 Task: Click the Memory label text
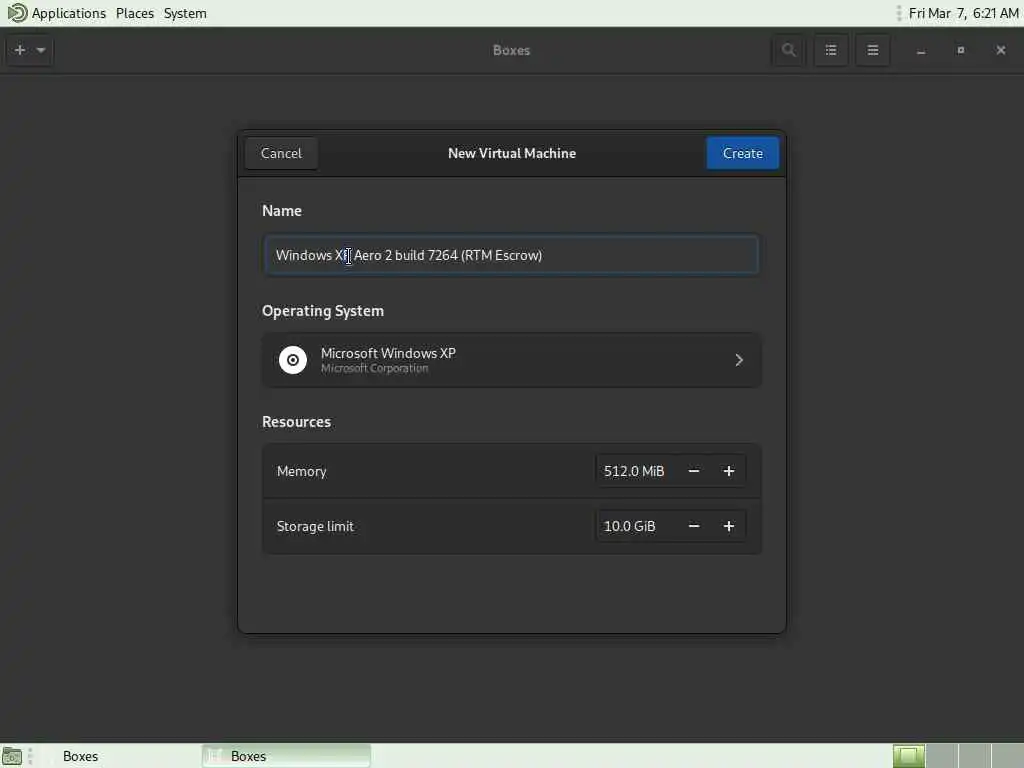click(301, 471)
